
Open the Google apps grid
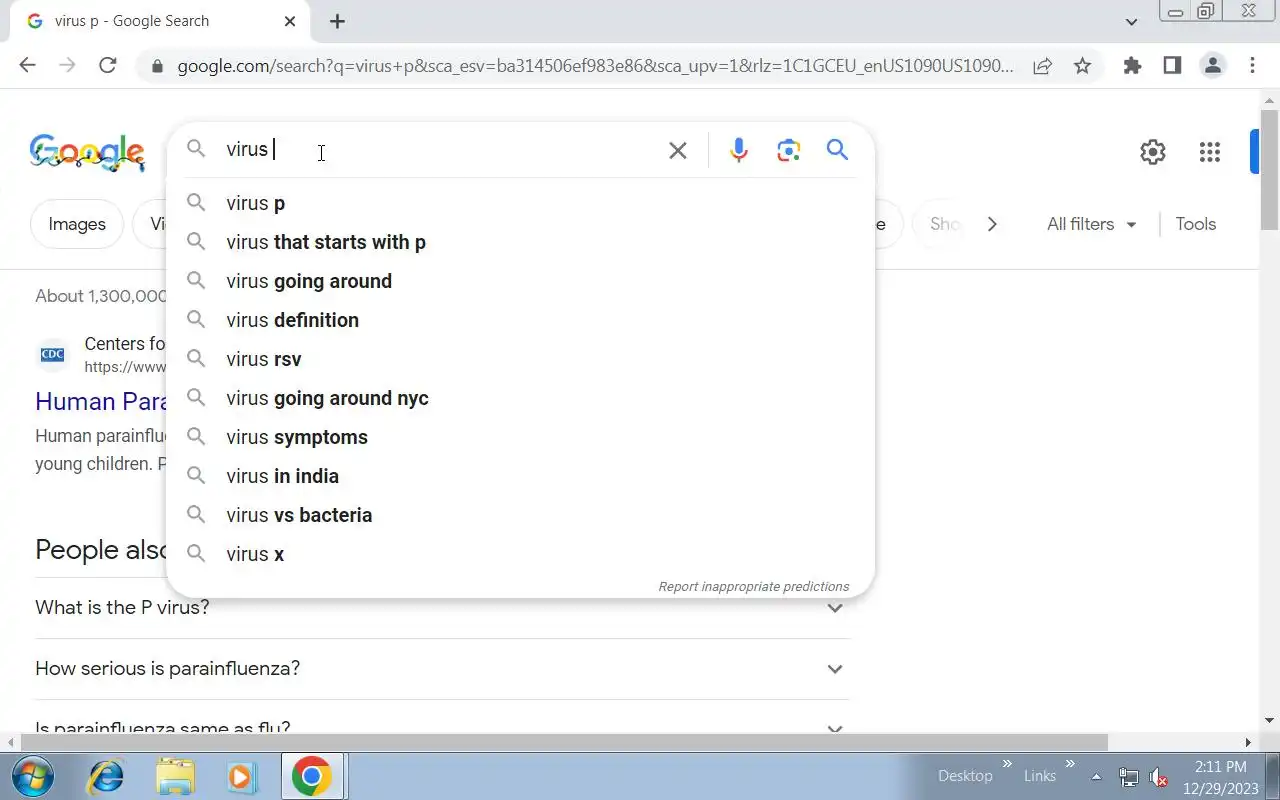1210,152
